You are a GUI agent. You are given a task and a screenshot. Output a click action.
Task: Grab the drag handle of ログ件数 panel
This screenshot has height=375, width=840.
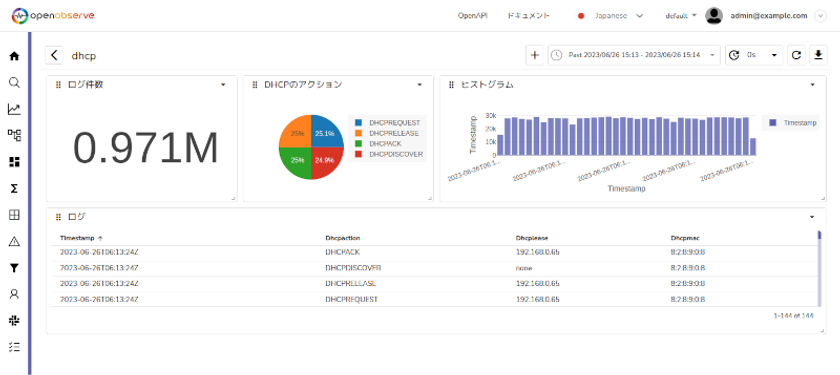(58, 85)
